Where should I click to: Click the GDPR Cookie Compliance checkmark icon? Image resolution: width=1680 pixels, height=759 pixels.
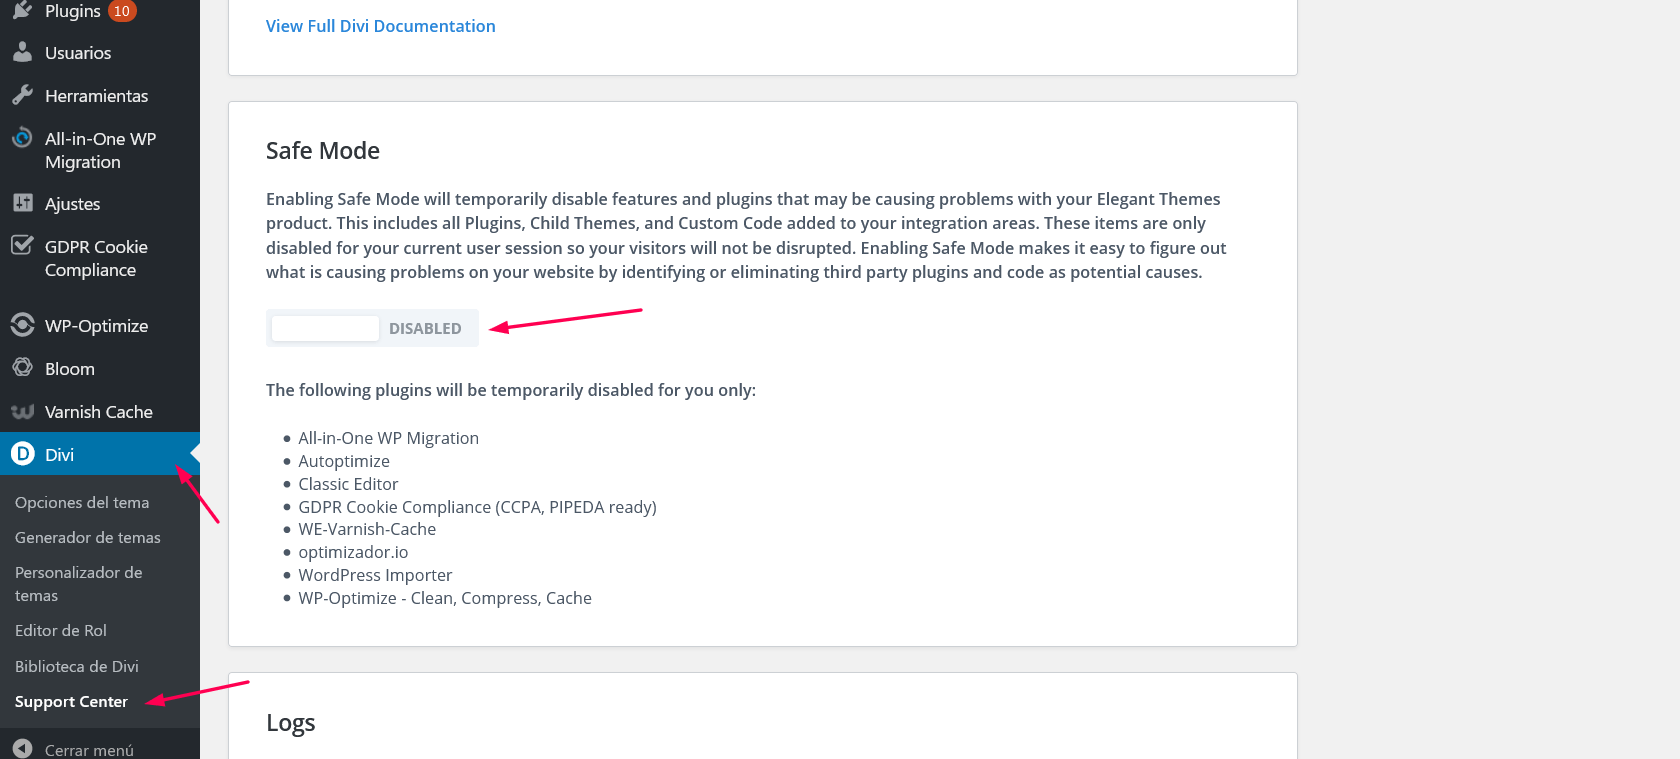(22, 245)
